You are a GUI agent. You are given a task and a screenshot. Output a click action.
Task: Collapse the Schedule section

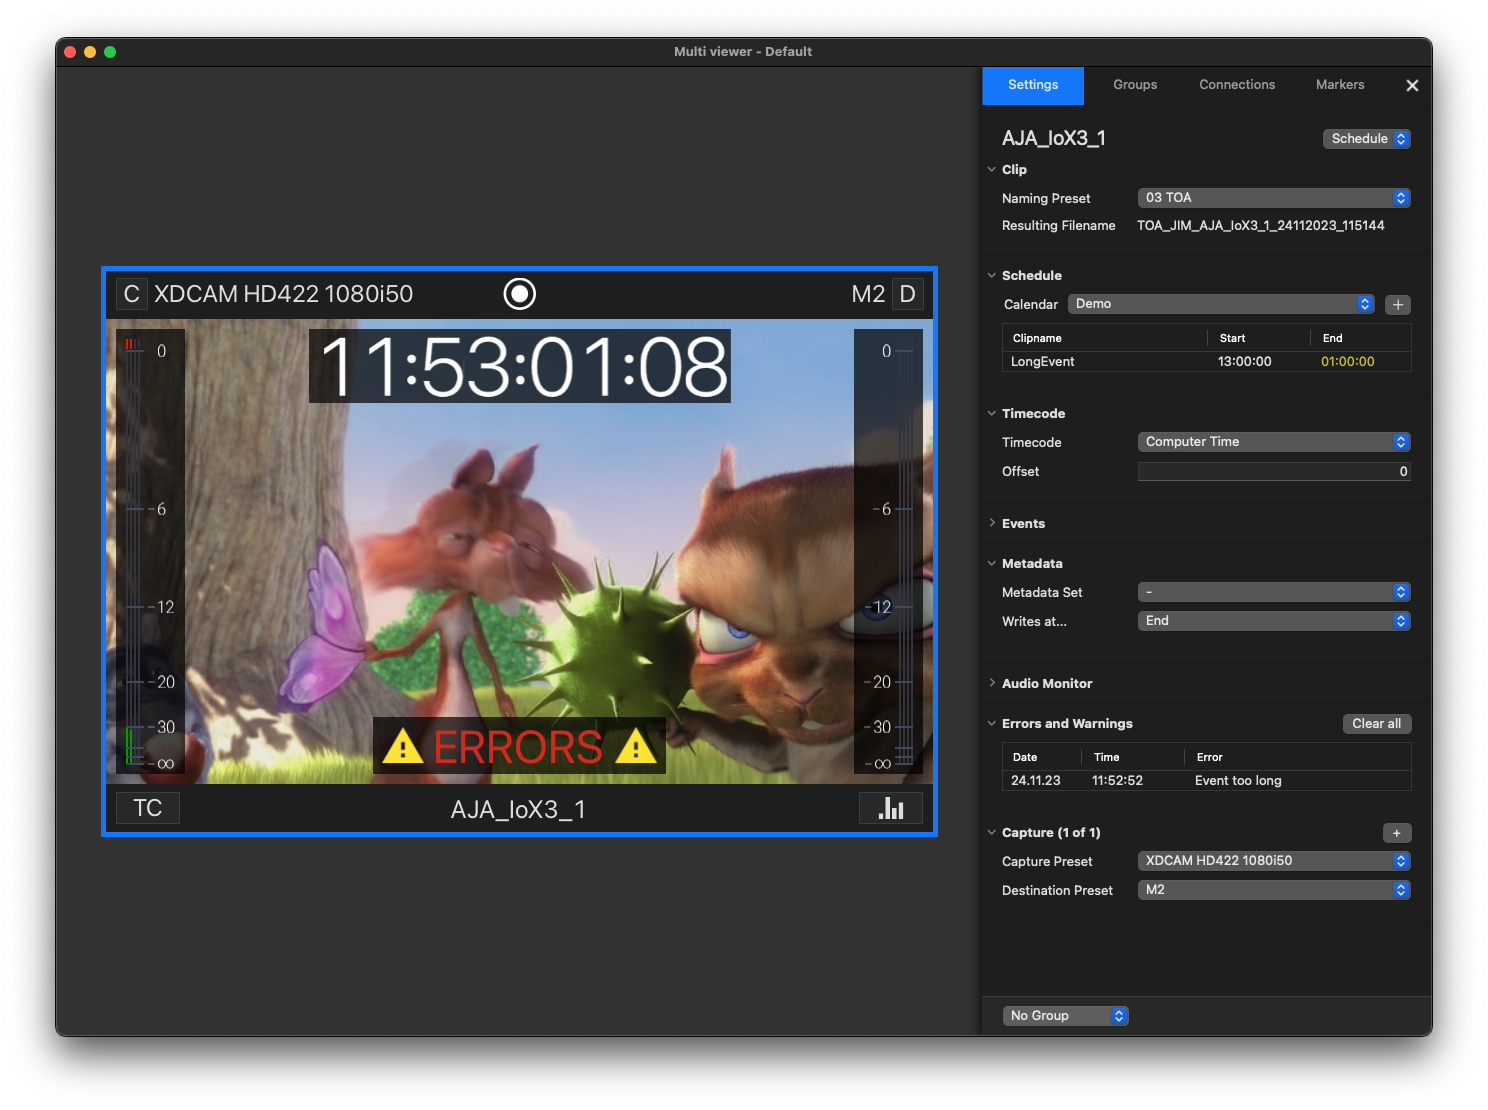coord(992,276)
